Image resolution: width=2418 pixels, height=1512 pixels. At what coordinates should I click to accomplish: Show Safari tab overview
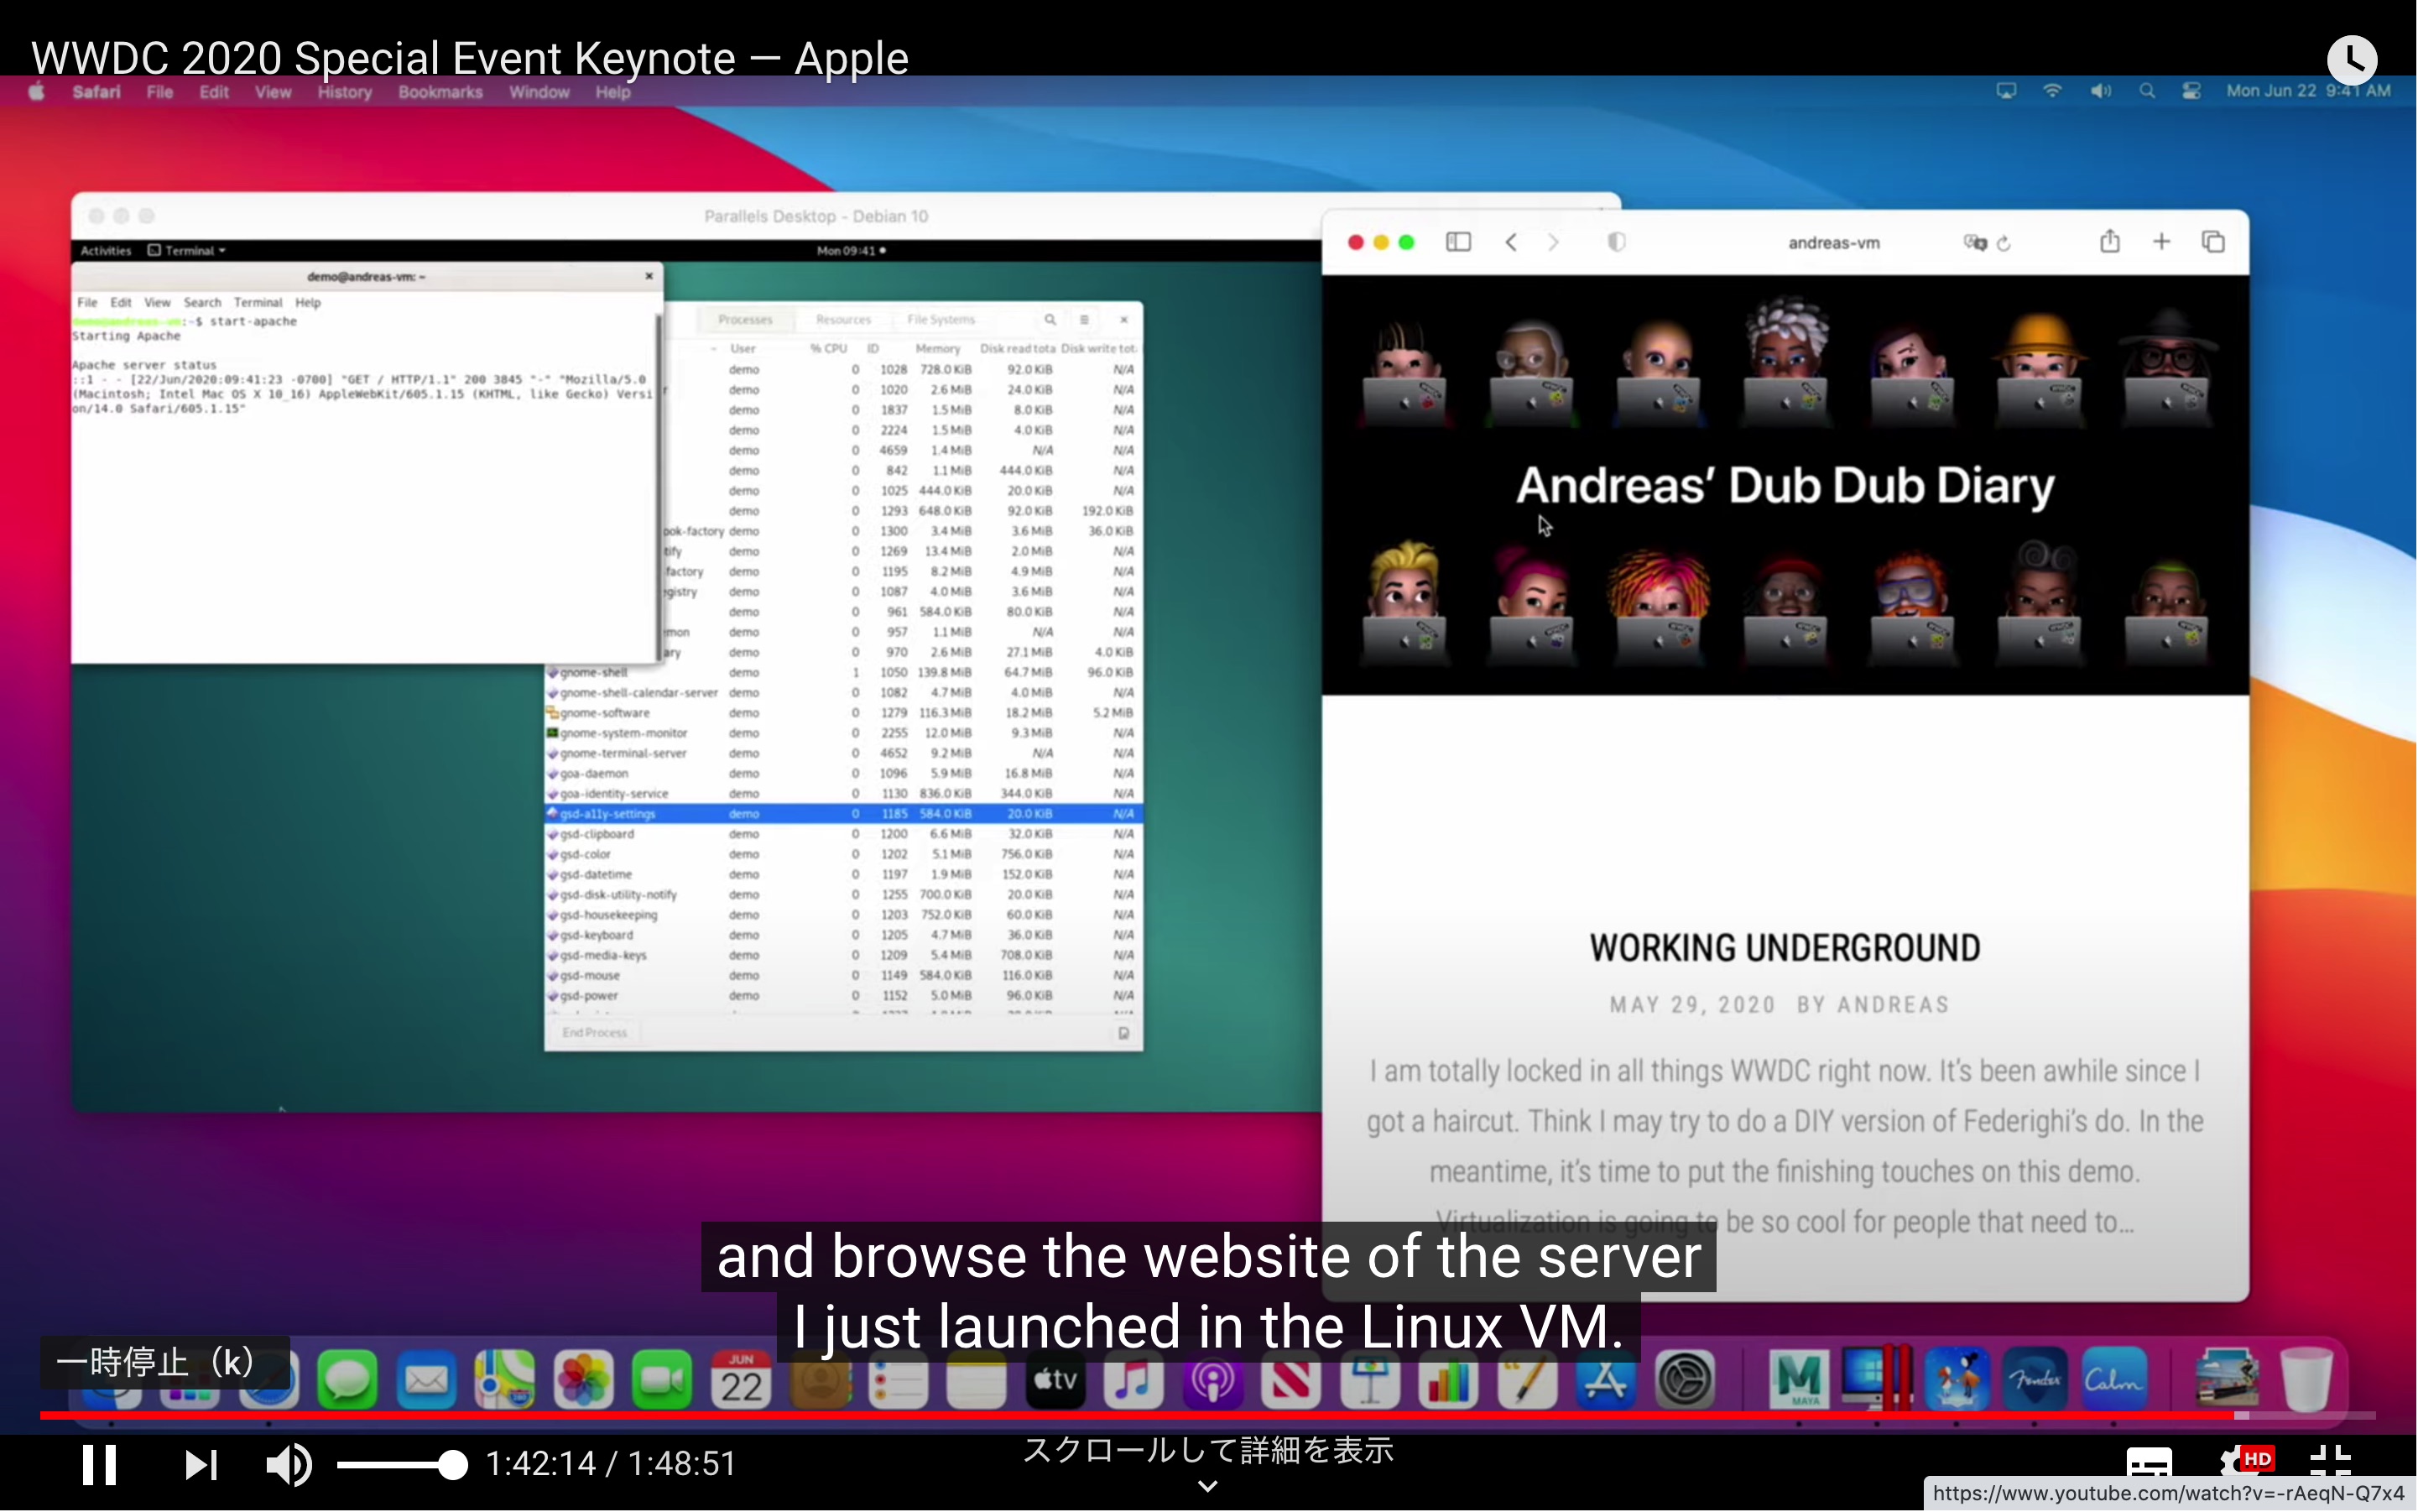tap(2213, 242)
